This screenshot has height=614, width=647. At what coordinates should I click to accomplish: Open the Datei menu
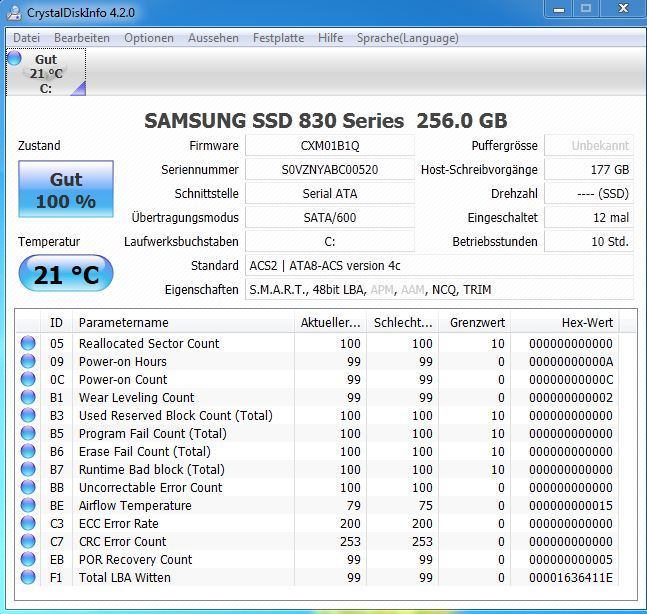click(x=26, y=38)
